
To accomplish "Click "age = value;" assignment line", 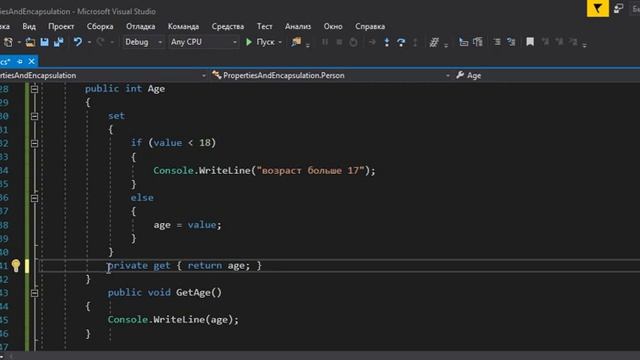I will point(187,225).
